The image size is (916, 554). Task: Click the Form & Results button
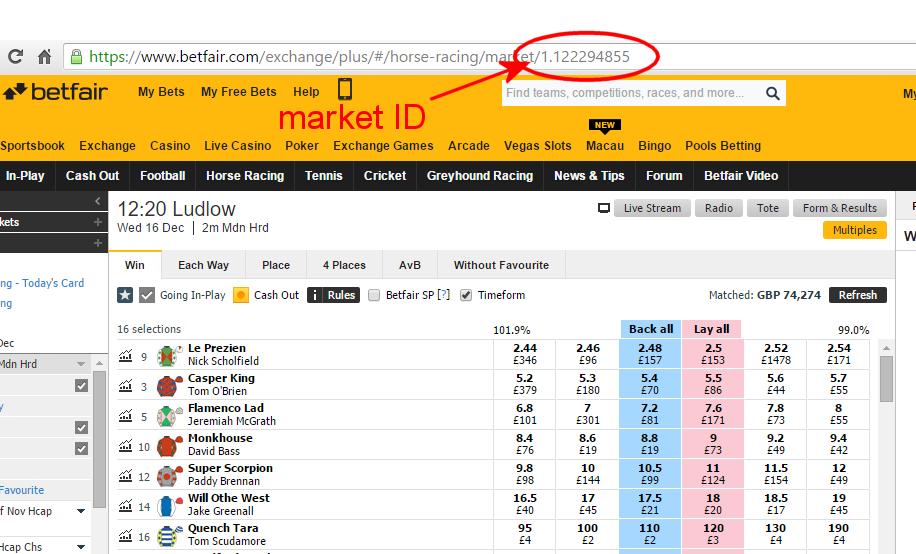point(839,208)
